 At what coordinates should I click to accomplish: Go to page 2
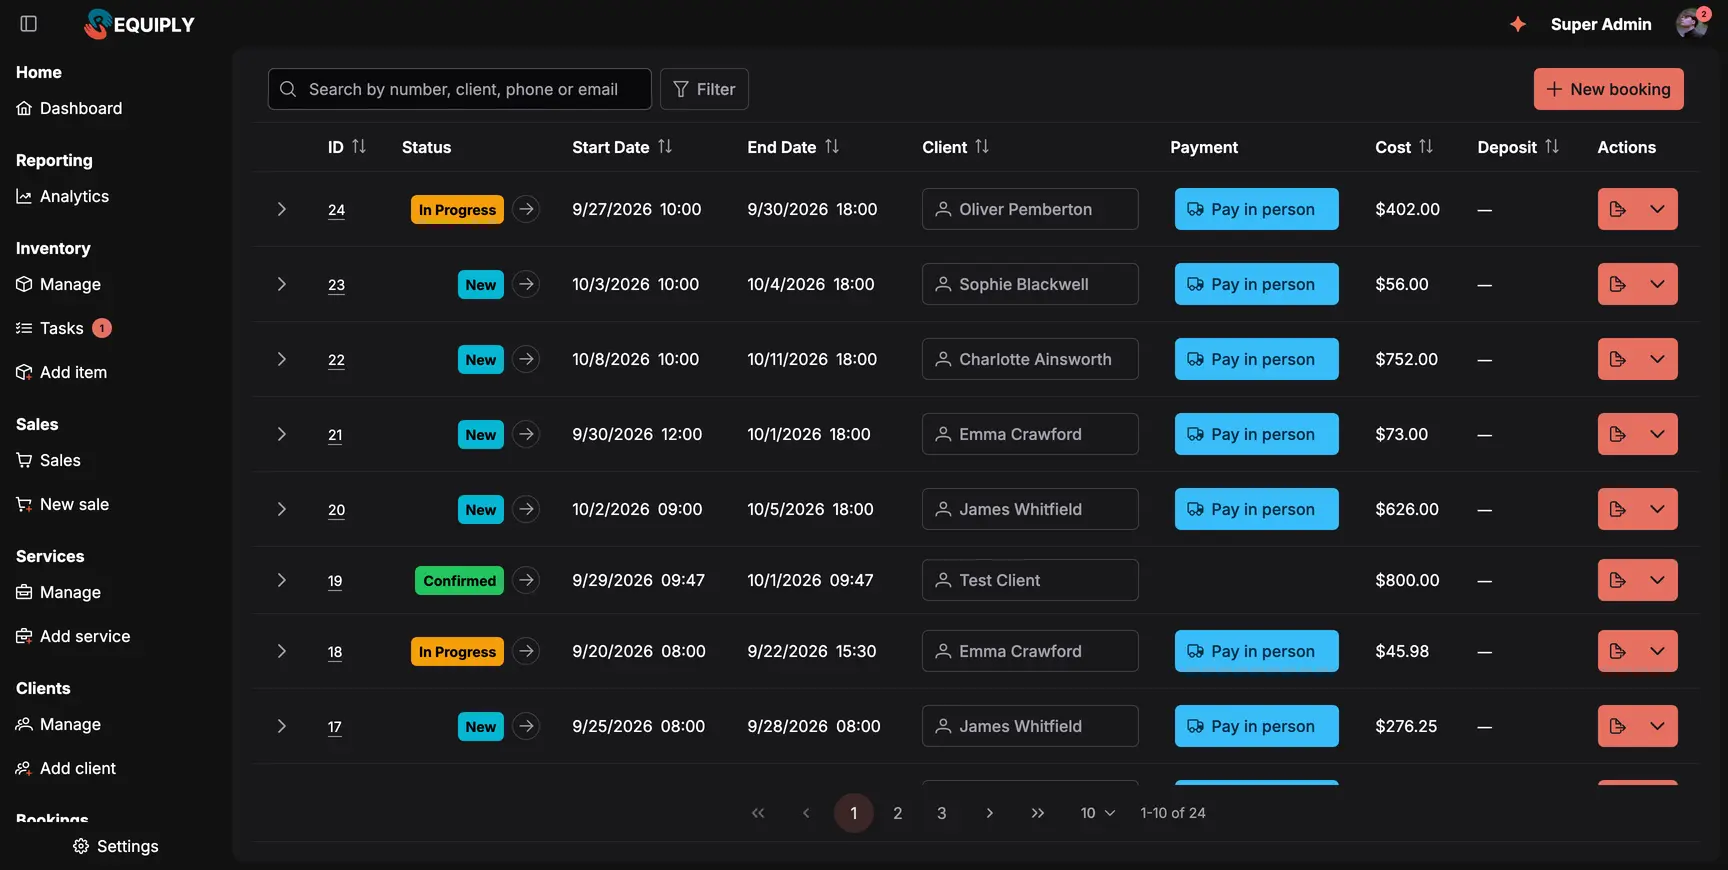pos(898,813)
